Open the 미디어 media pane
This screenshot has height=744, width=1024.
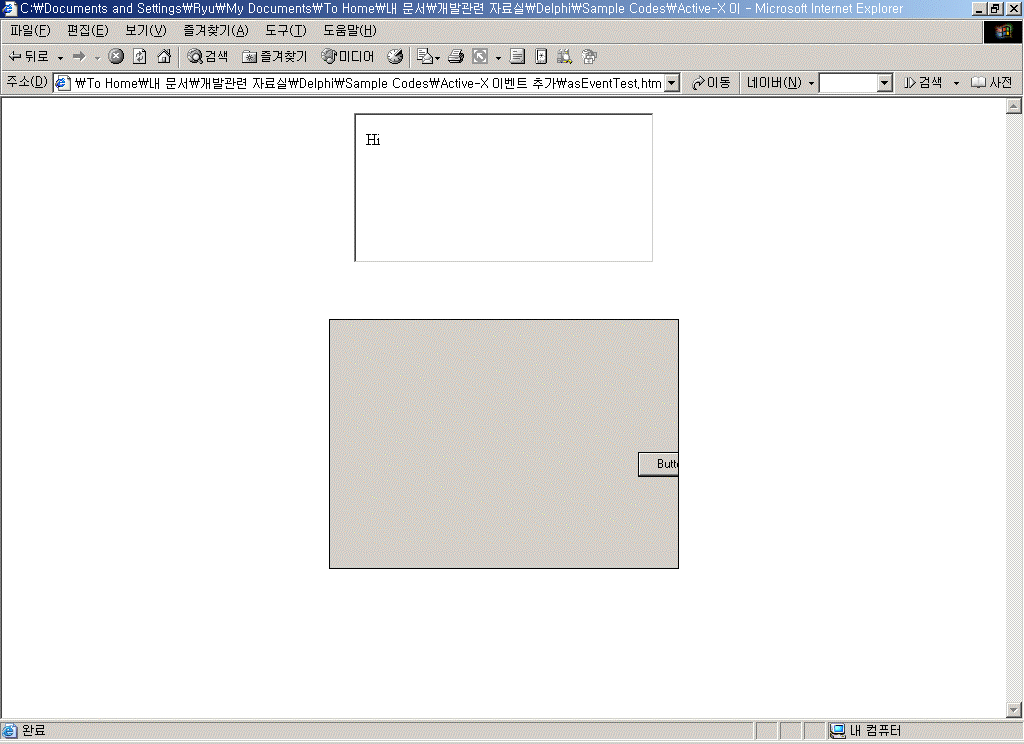348,56
